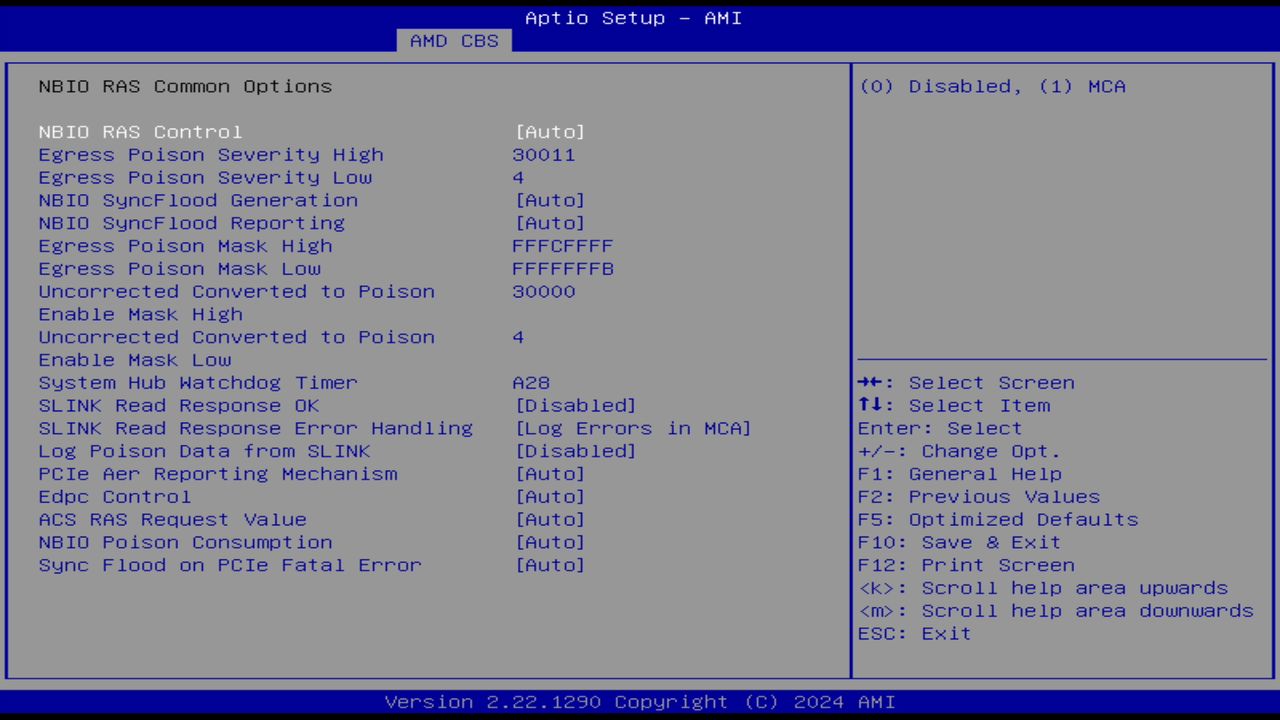Change SLINK Read Response OK Disabled value

tap(576, 405)
